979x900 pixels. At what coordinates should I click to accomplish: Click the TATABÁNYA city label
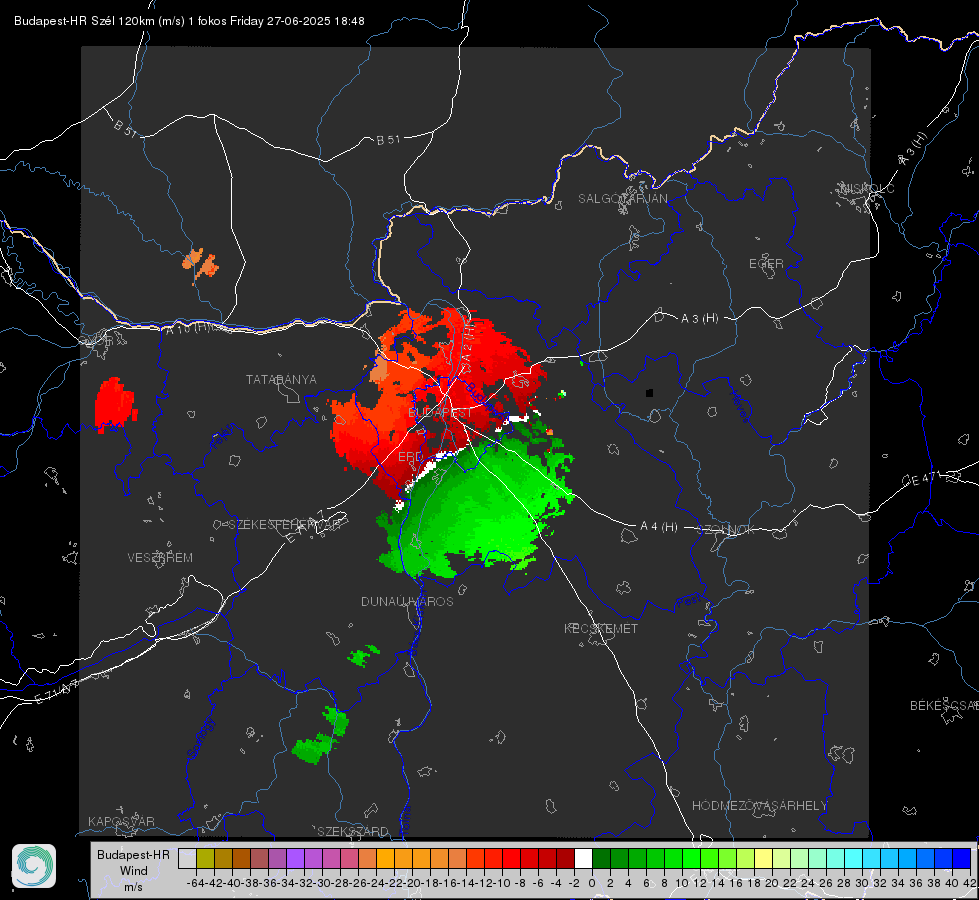click(281, 379)
